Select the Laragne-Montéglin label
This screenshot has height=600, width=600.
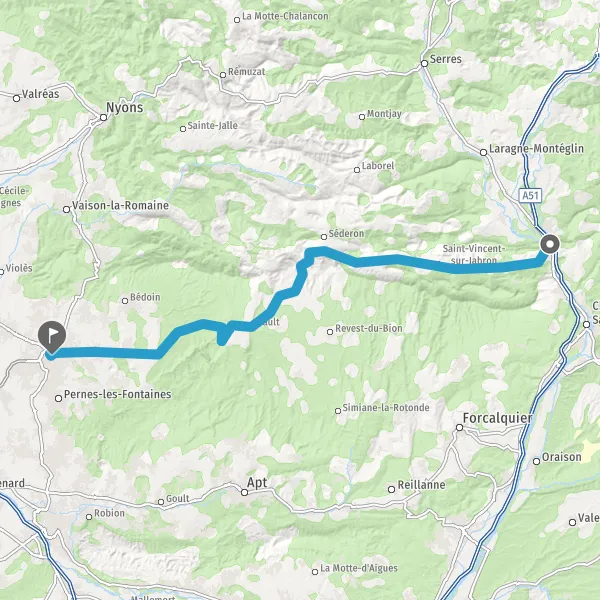click(x=536, y=148)
